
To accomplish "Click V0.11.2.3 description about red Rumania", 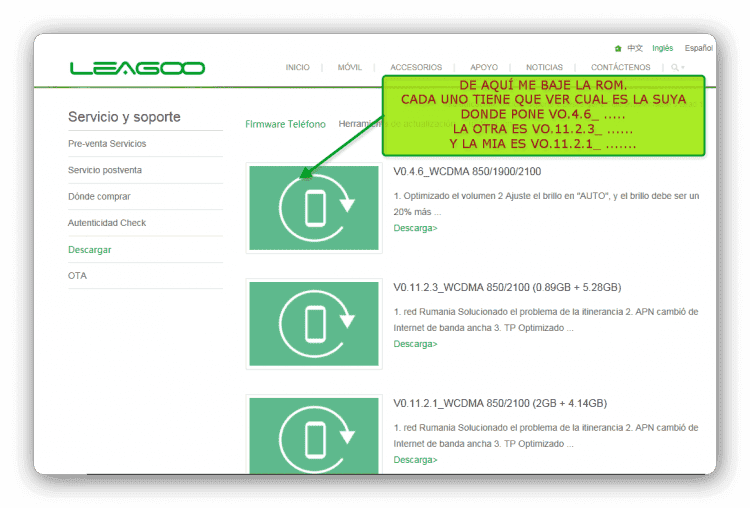I will pyautogui.click(x=546, y=320).
